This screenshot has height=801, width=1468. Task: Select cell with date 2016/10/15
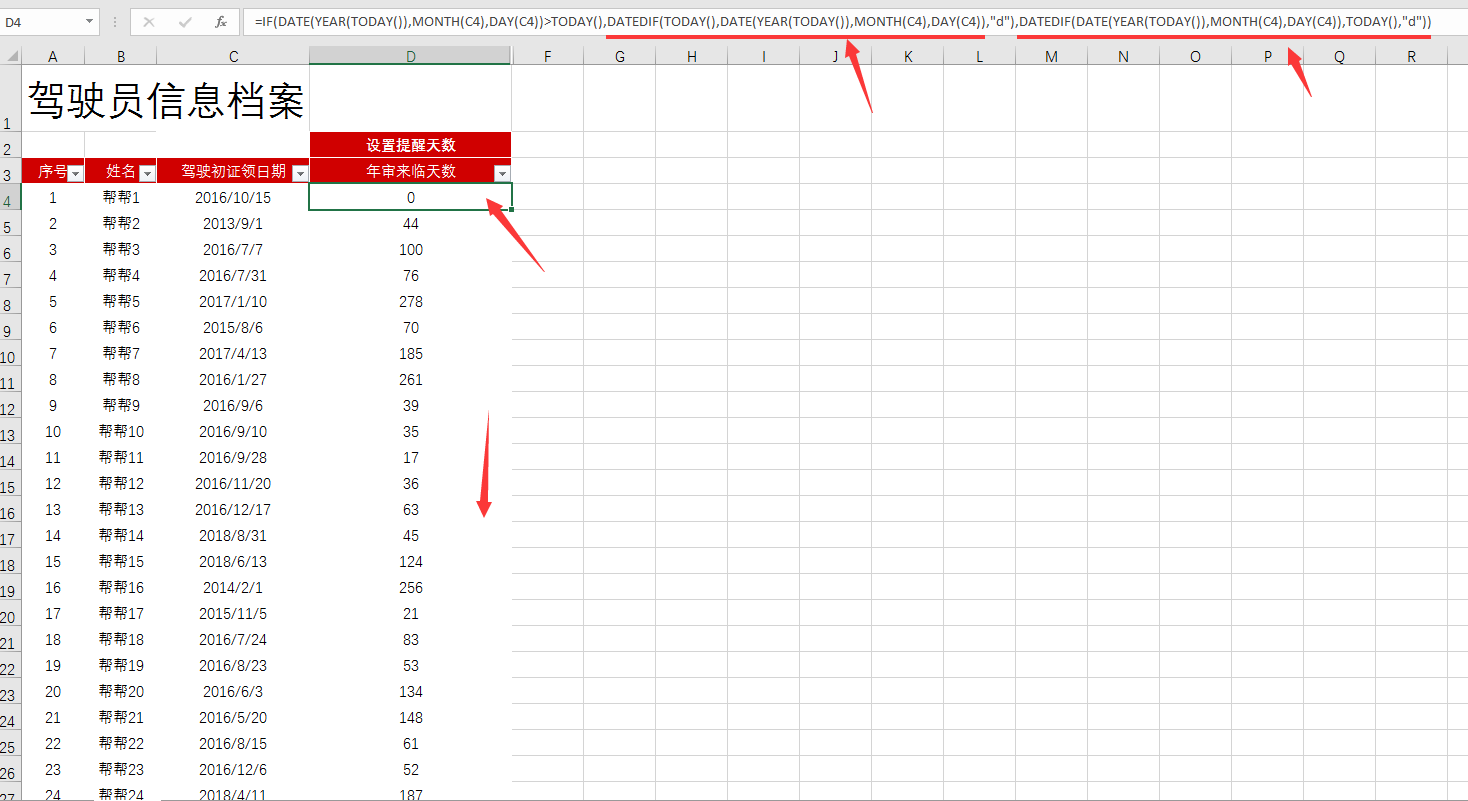[233, 198]
